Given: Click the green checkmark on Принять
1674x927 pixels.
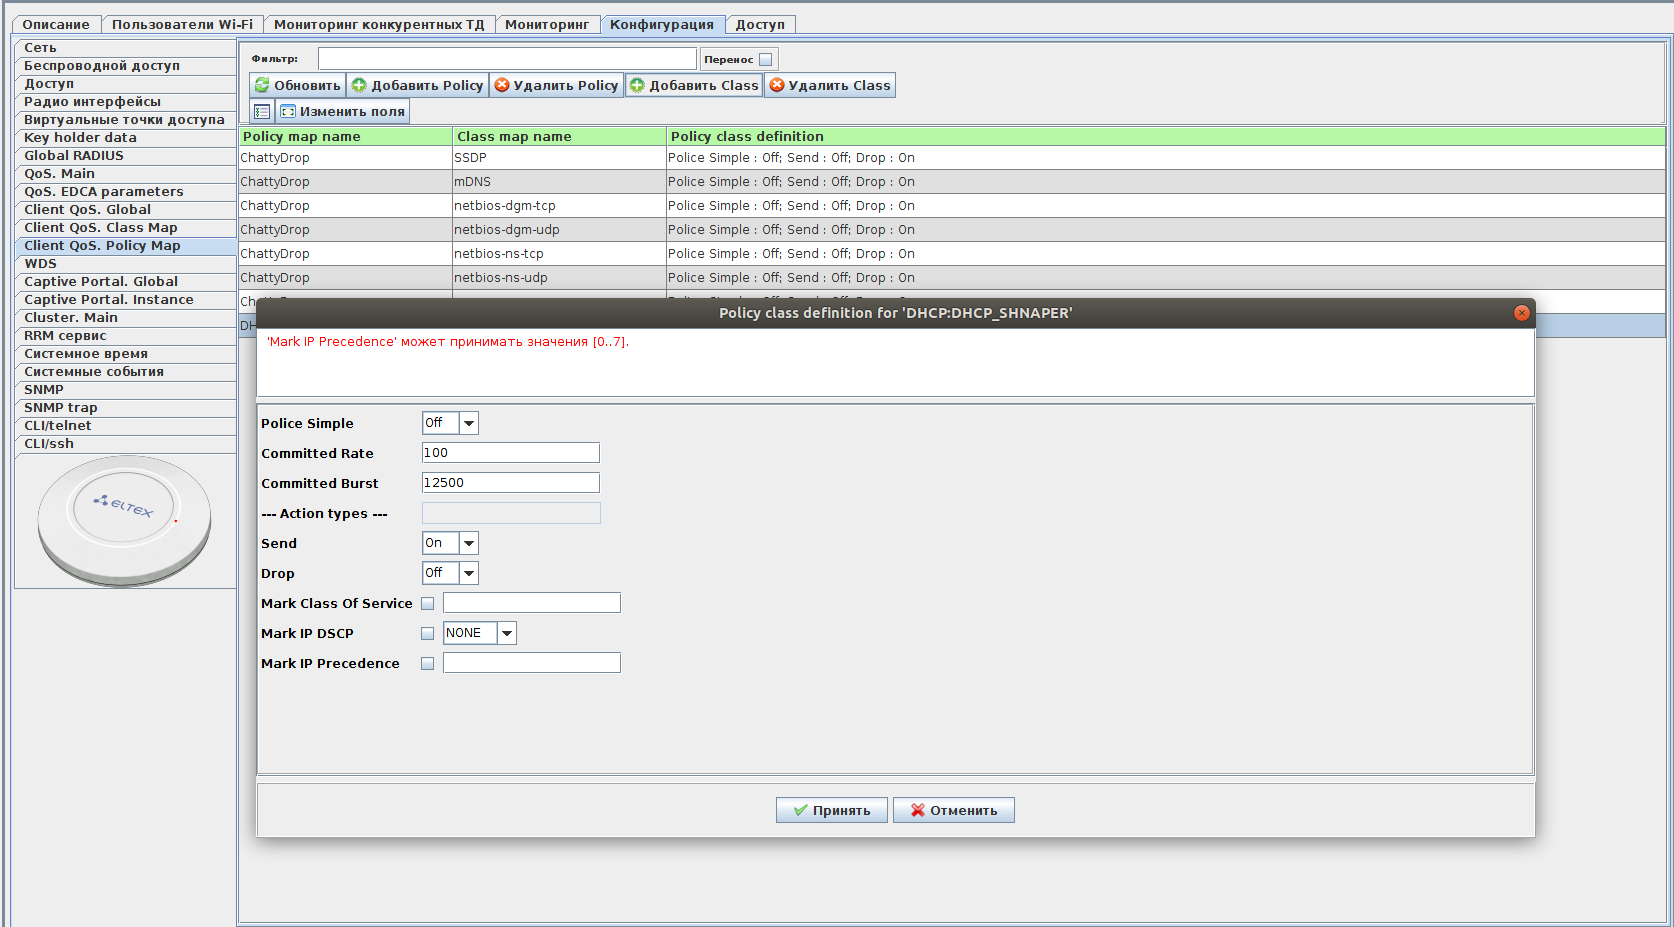Looking at the screenshot, I should [800, 810].
